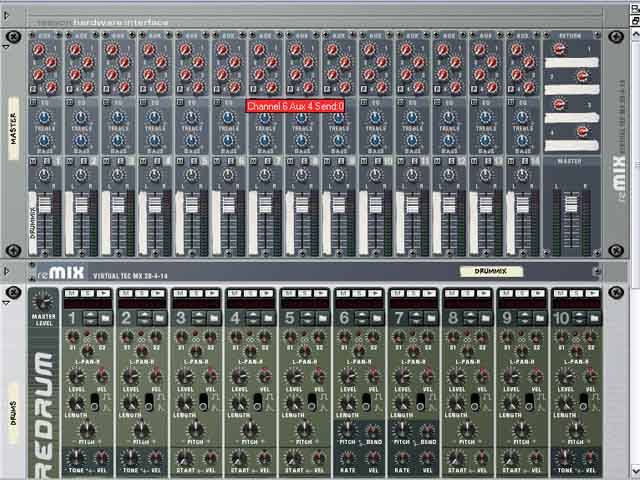Browse samples with Redrum channel 1 folder icon
Image resolution: width=640 pixels, height=480 pixels.
click(x=105, y=318)
